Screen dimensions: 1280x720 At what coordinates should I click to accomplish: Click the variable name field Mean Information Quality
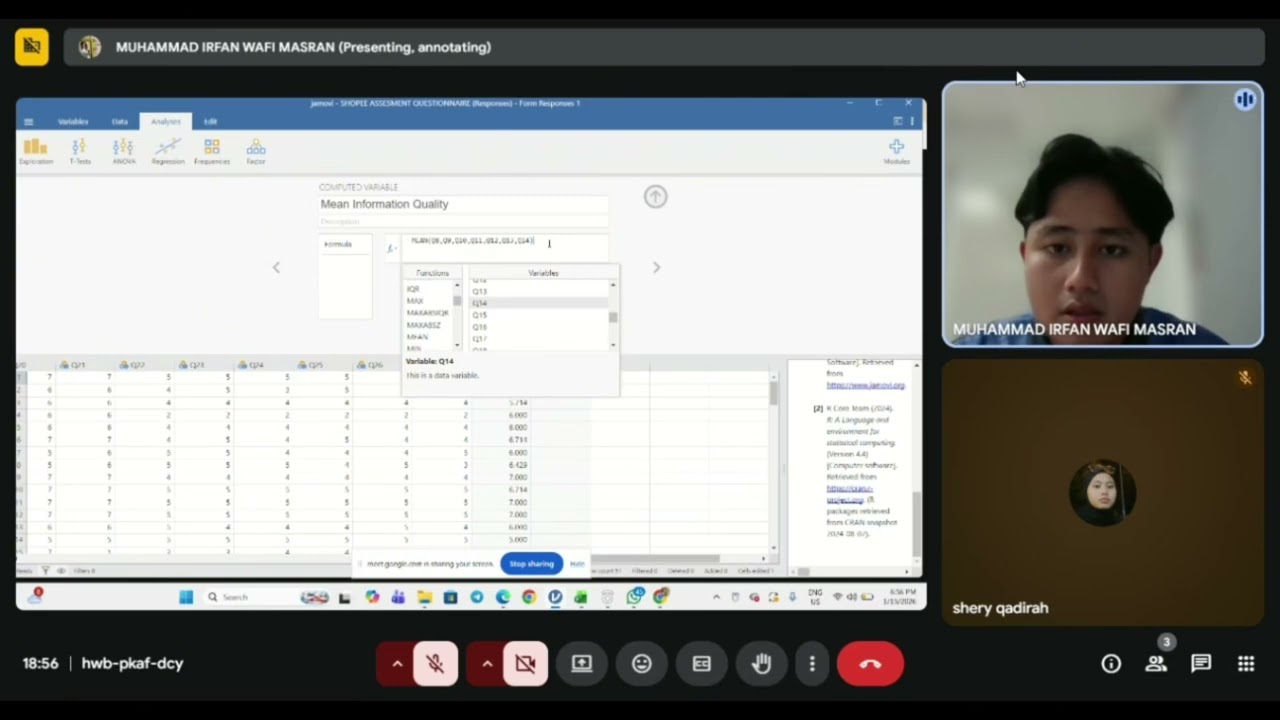pos(464,204)
